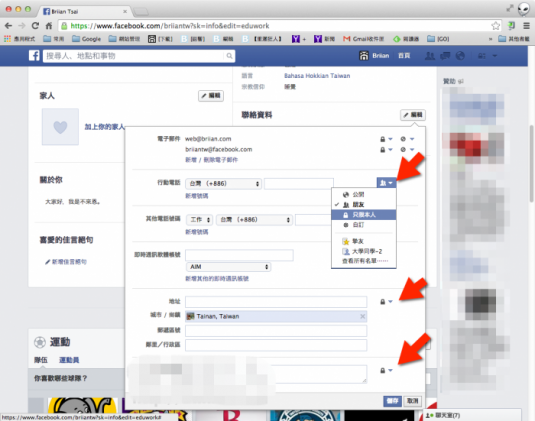Screen dimensions: 535x421
Task: Open privacy shortcuts lock icon in header
Action: (x=481, y=56)
